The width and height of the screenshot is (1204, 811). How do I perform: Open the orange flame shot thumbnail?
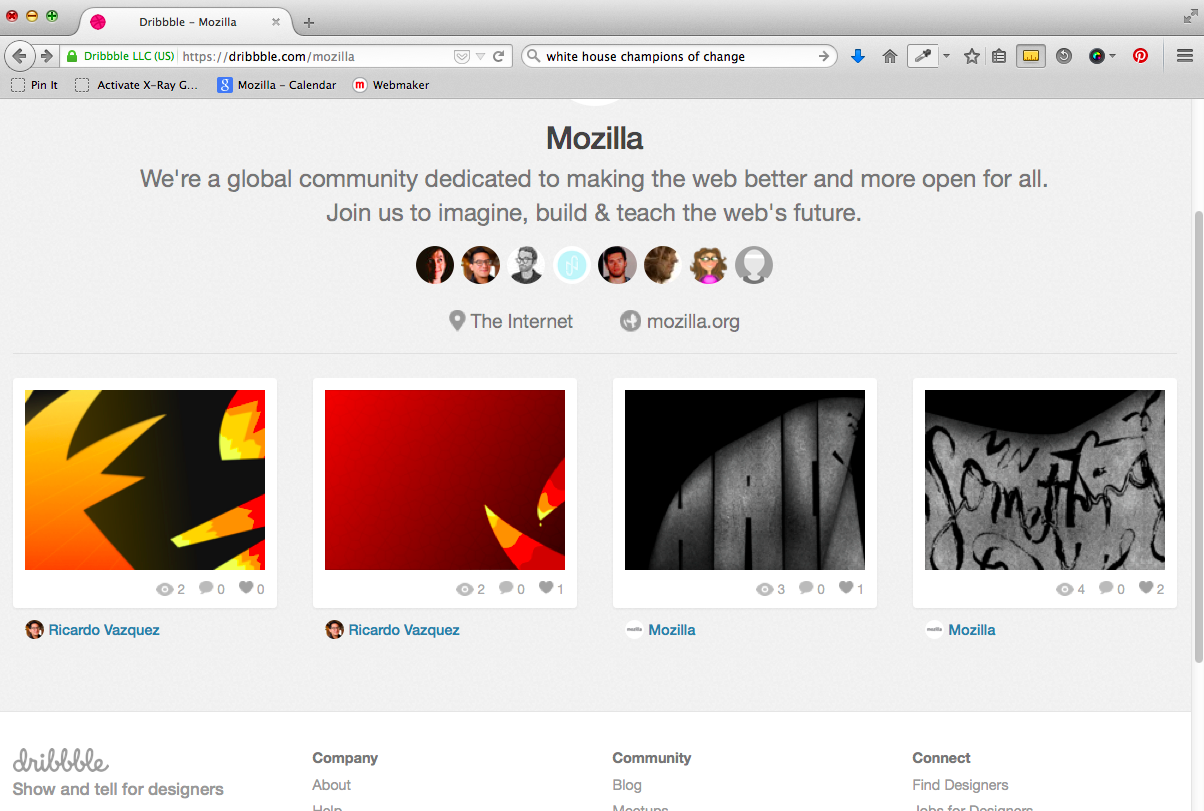(145, 480)
